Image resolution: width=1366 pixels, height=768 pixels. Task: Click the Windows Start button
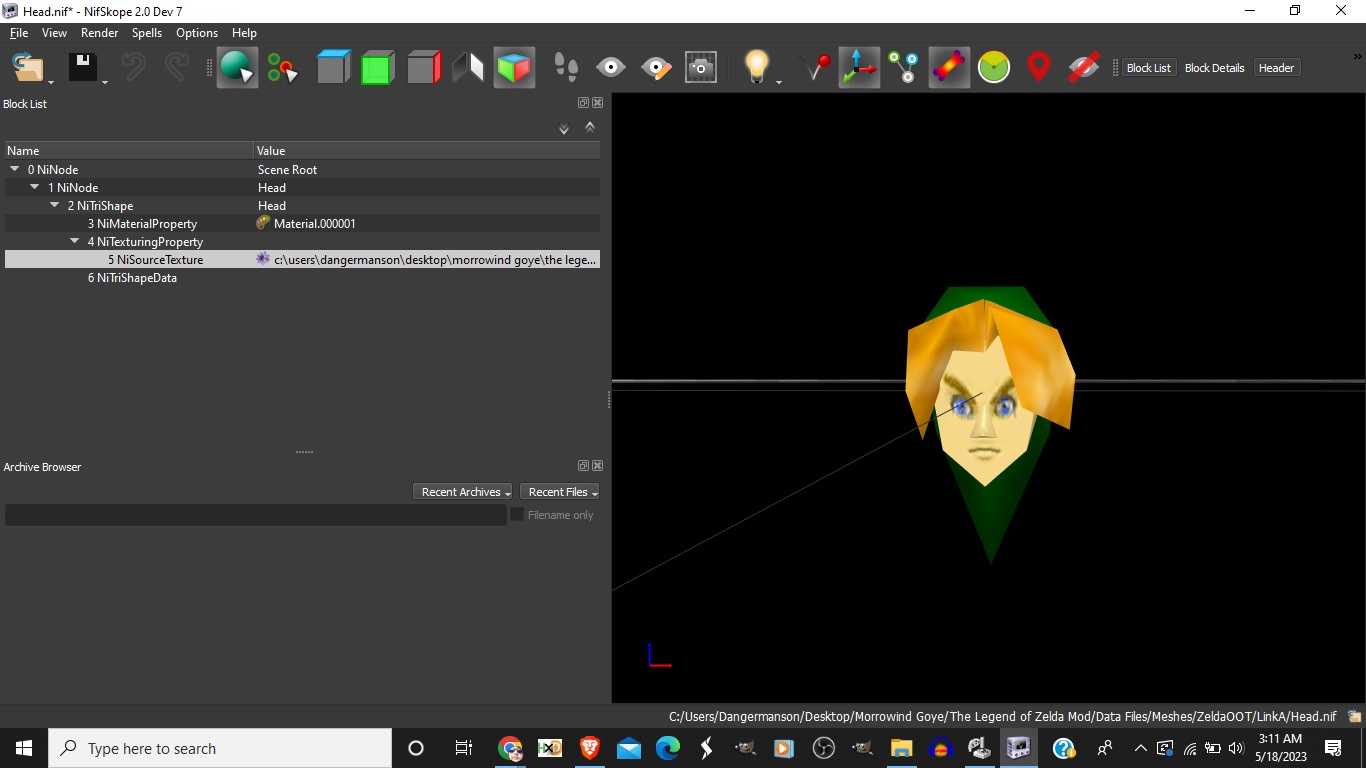click(24, 748)
